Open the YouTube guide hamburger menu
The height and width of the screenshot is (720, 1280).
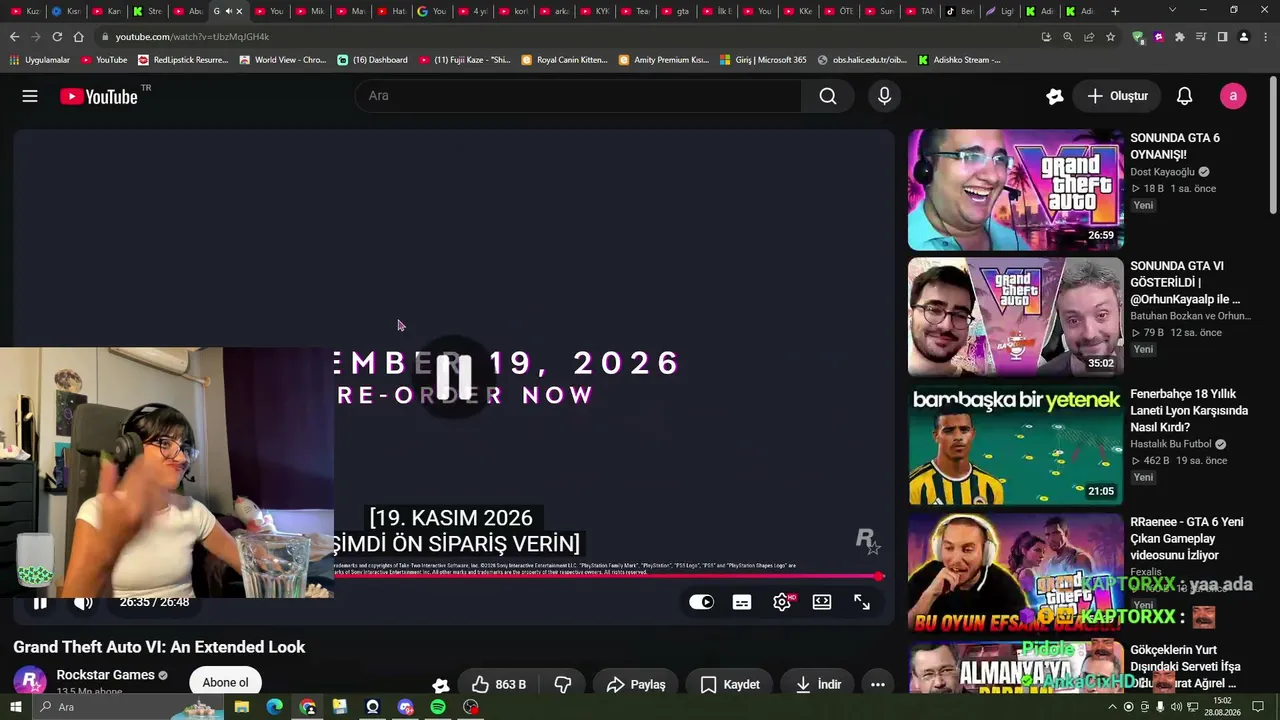tap(30, 96)
